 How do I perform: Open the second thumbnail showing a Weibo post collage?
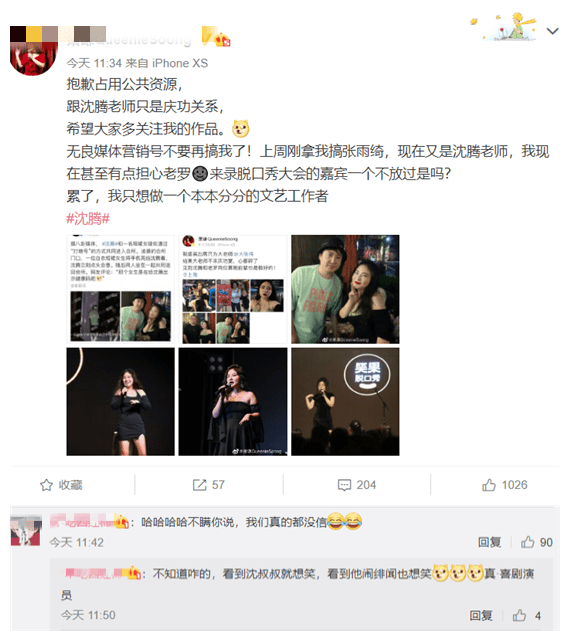click(233, 289)
